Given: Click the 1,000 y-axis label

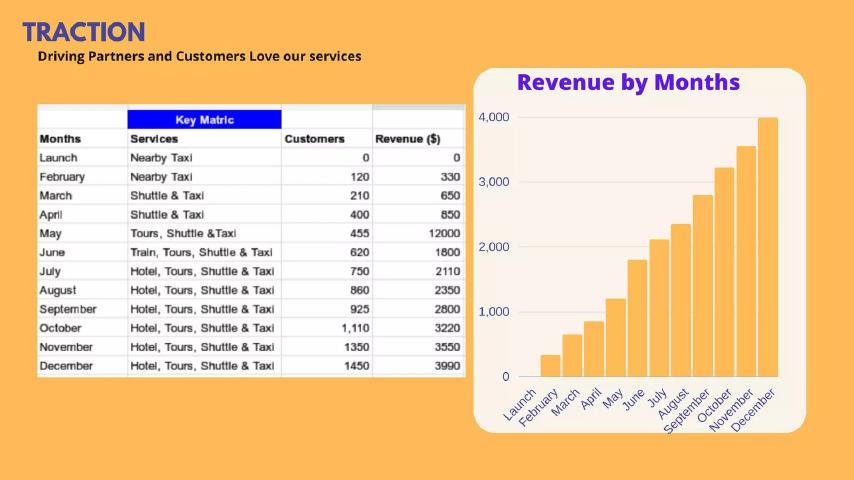Looking at the screenshot, I should tap(494, 312).
